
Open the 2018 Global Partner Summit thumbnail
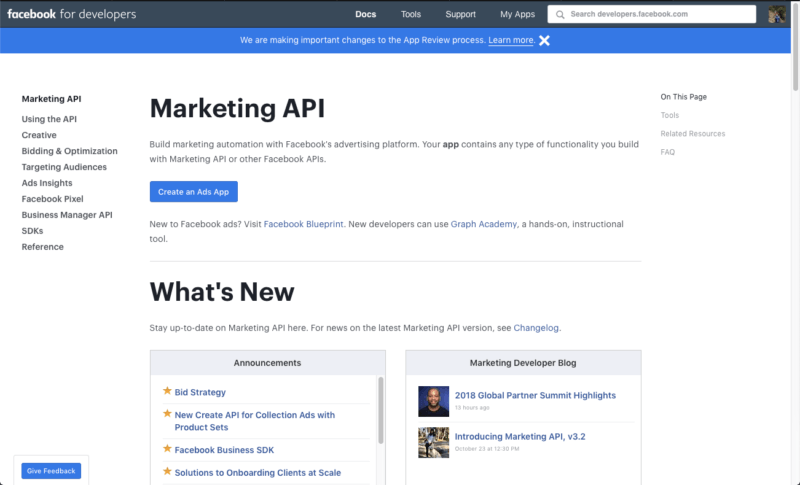433,401
